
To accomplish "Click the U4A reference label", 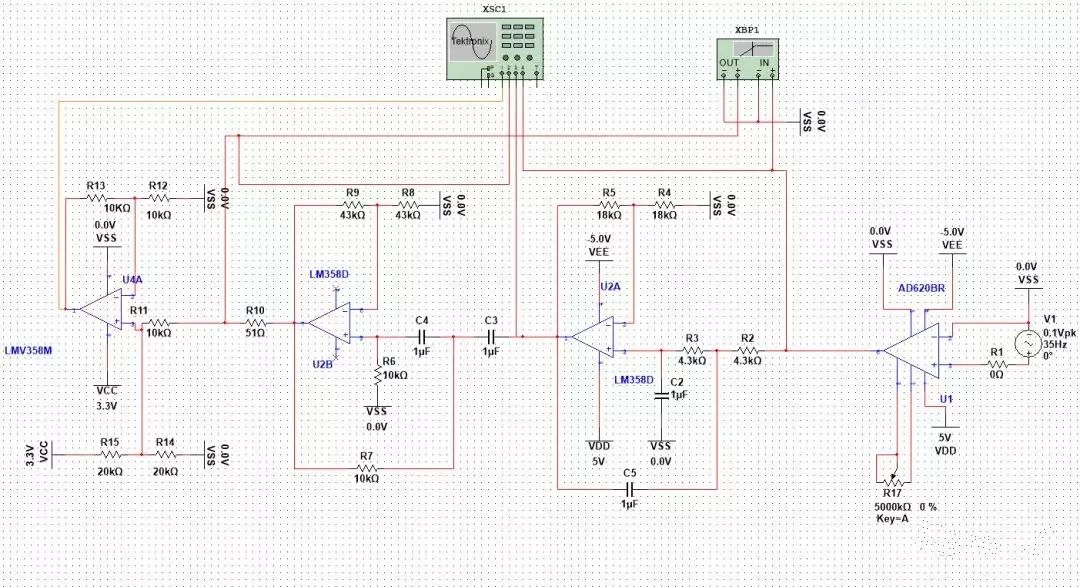I will 132,280.
